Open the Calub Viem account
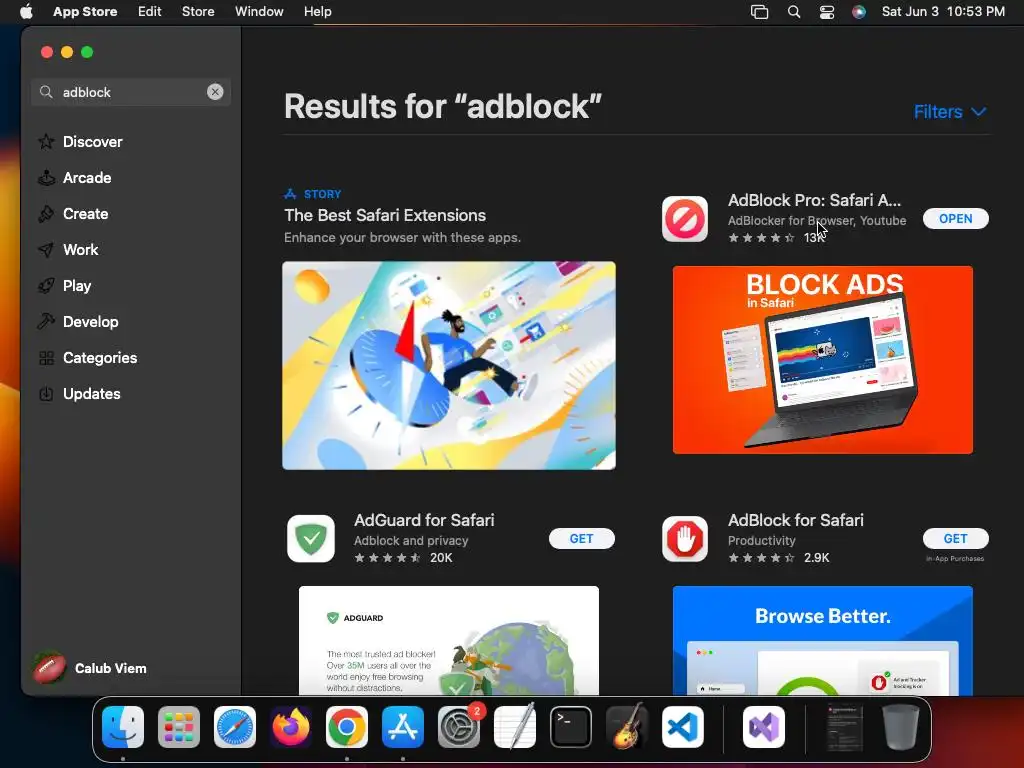The height and width of the screenshot is (768, 1024). 90,668
